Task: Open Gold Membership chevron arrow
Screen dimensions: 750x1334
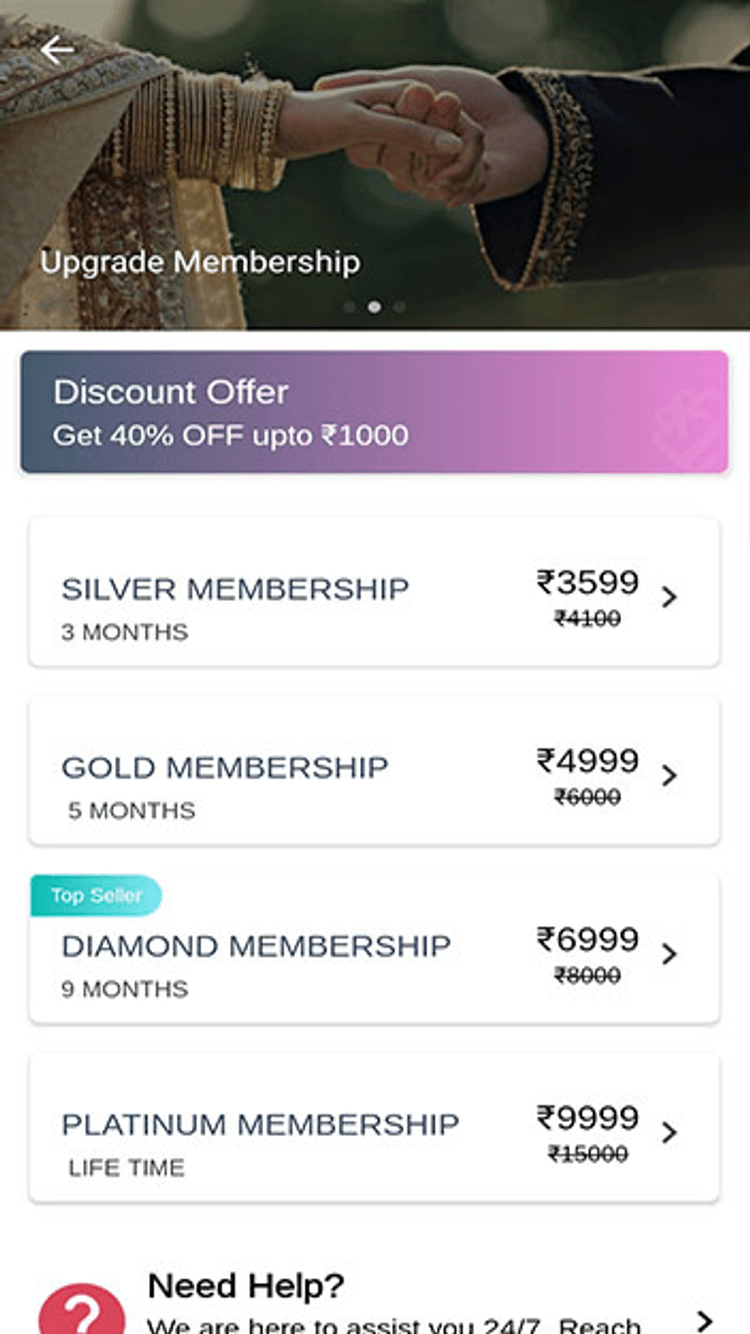Action: pos(670,775)
